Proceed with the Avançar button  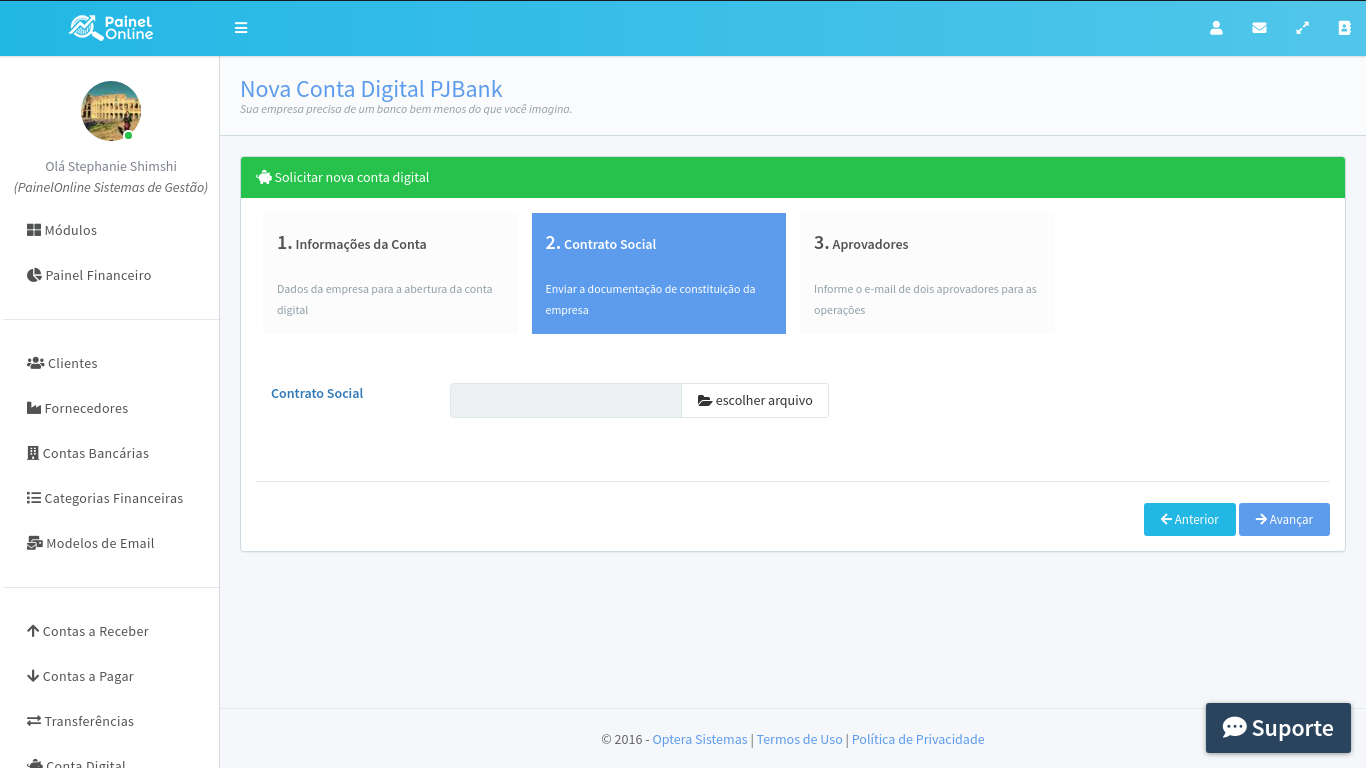pyautogui.click(x=1284, y=519)
